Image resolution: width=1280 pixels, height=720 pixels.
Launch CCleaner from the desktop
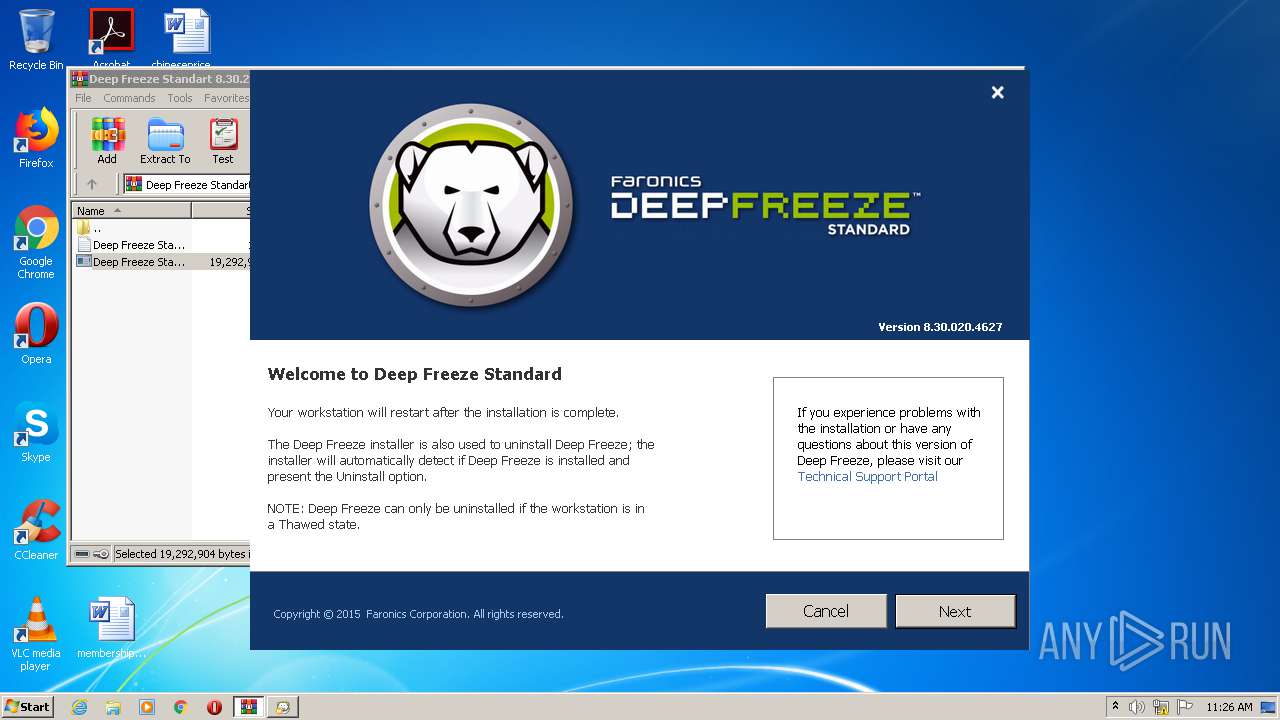(x=36, y=530)
